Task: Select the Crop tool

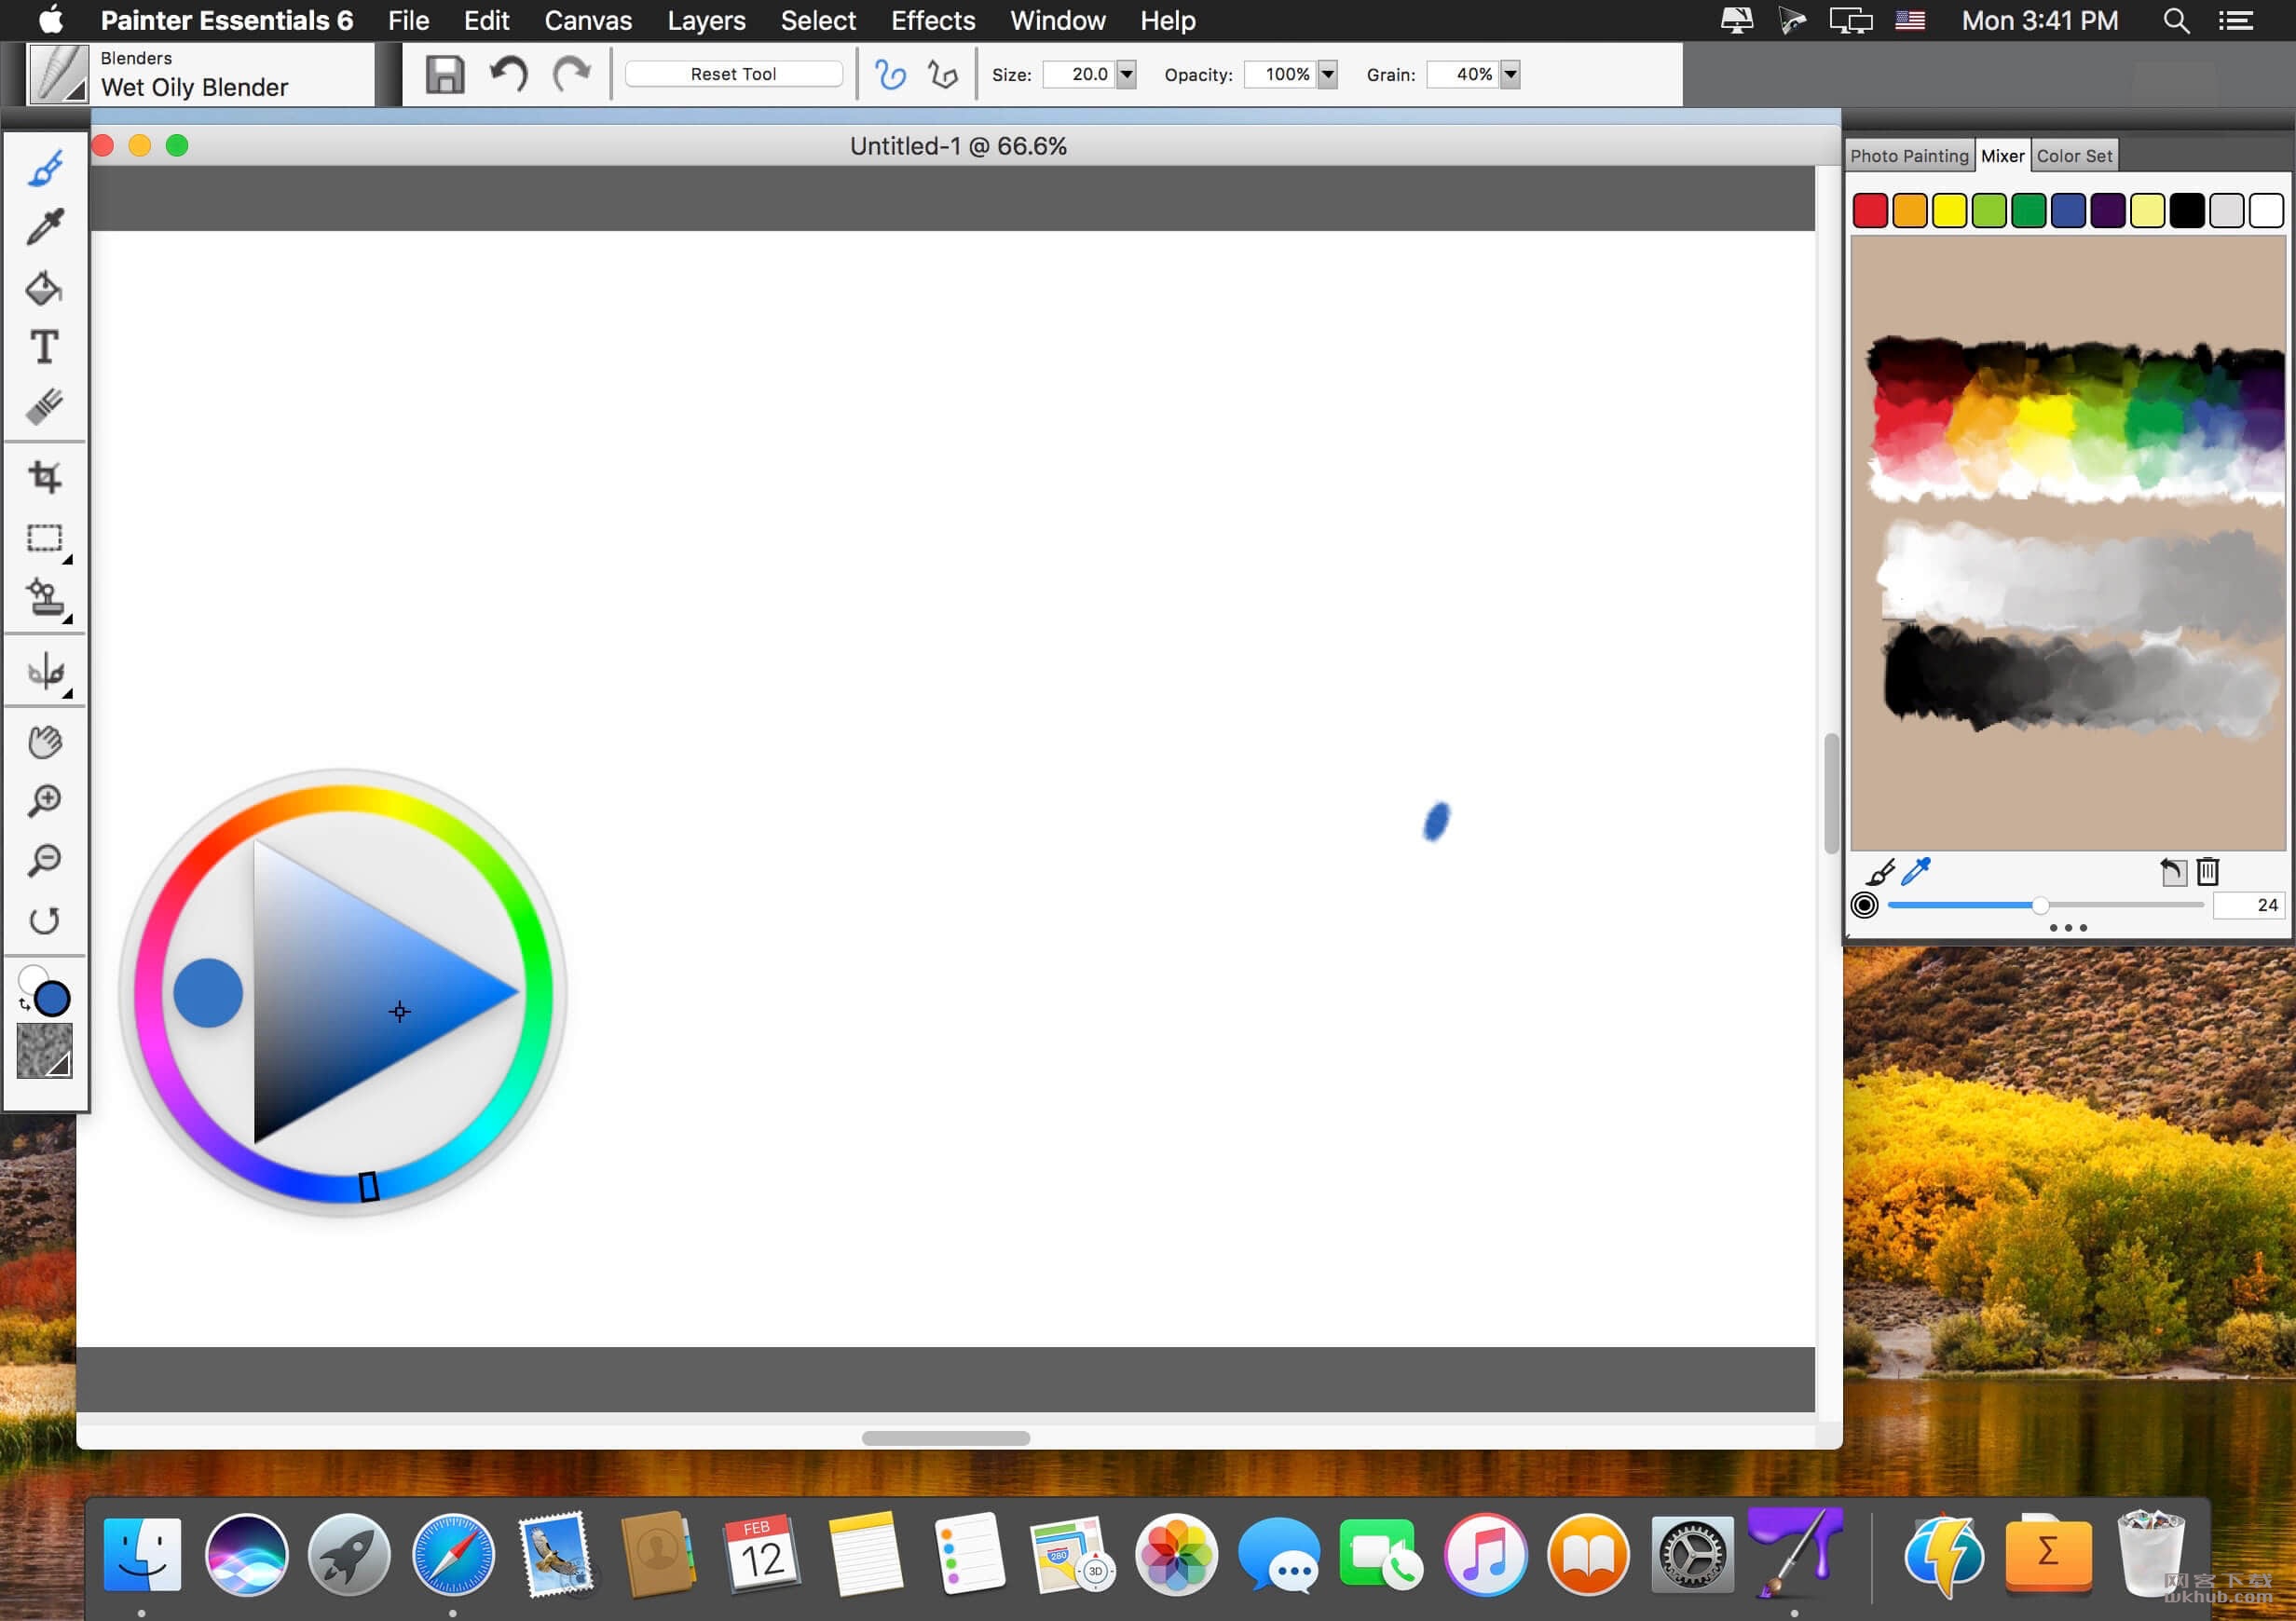Action: pyautogui.click(x=45, y=476)
